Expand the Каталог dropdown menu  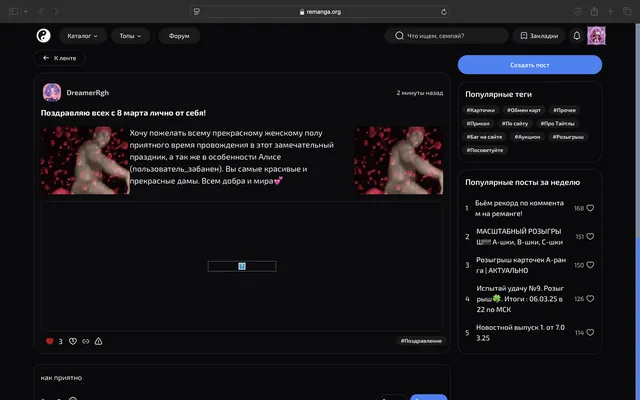82,36
